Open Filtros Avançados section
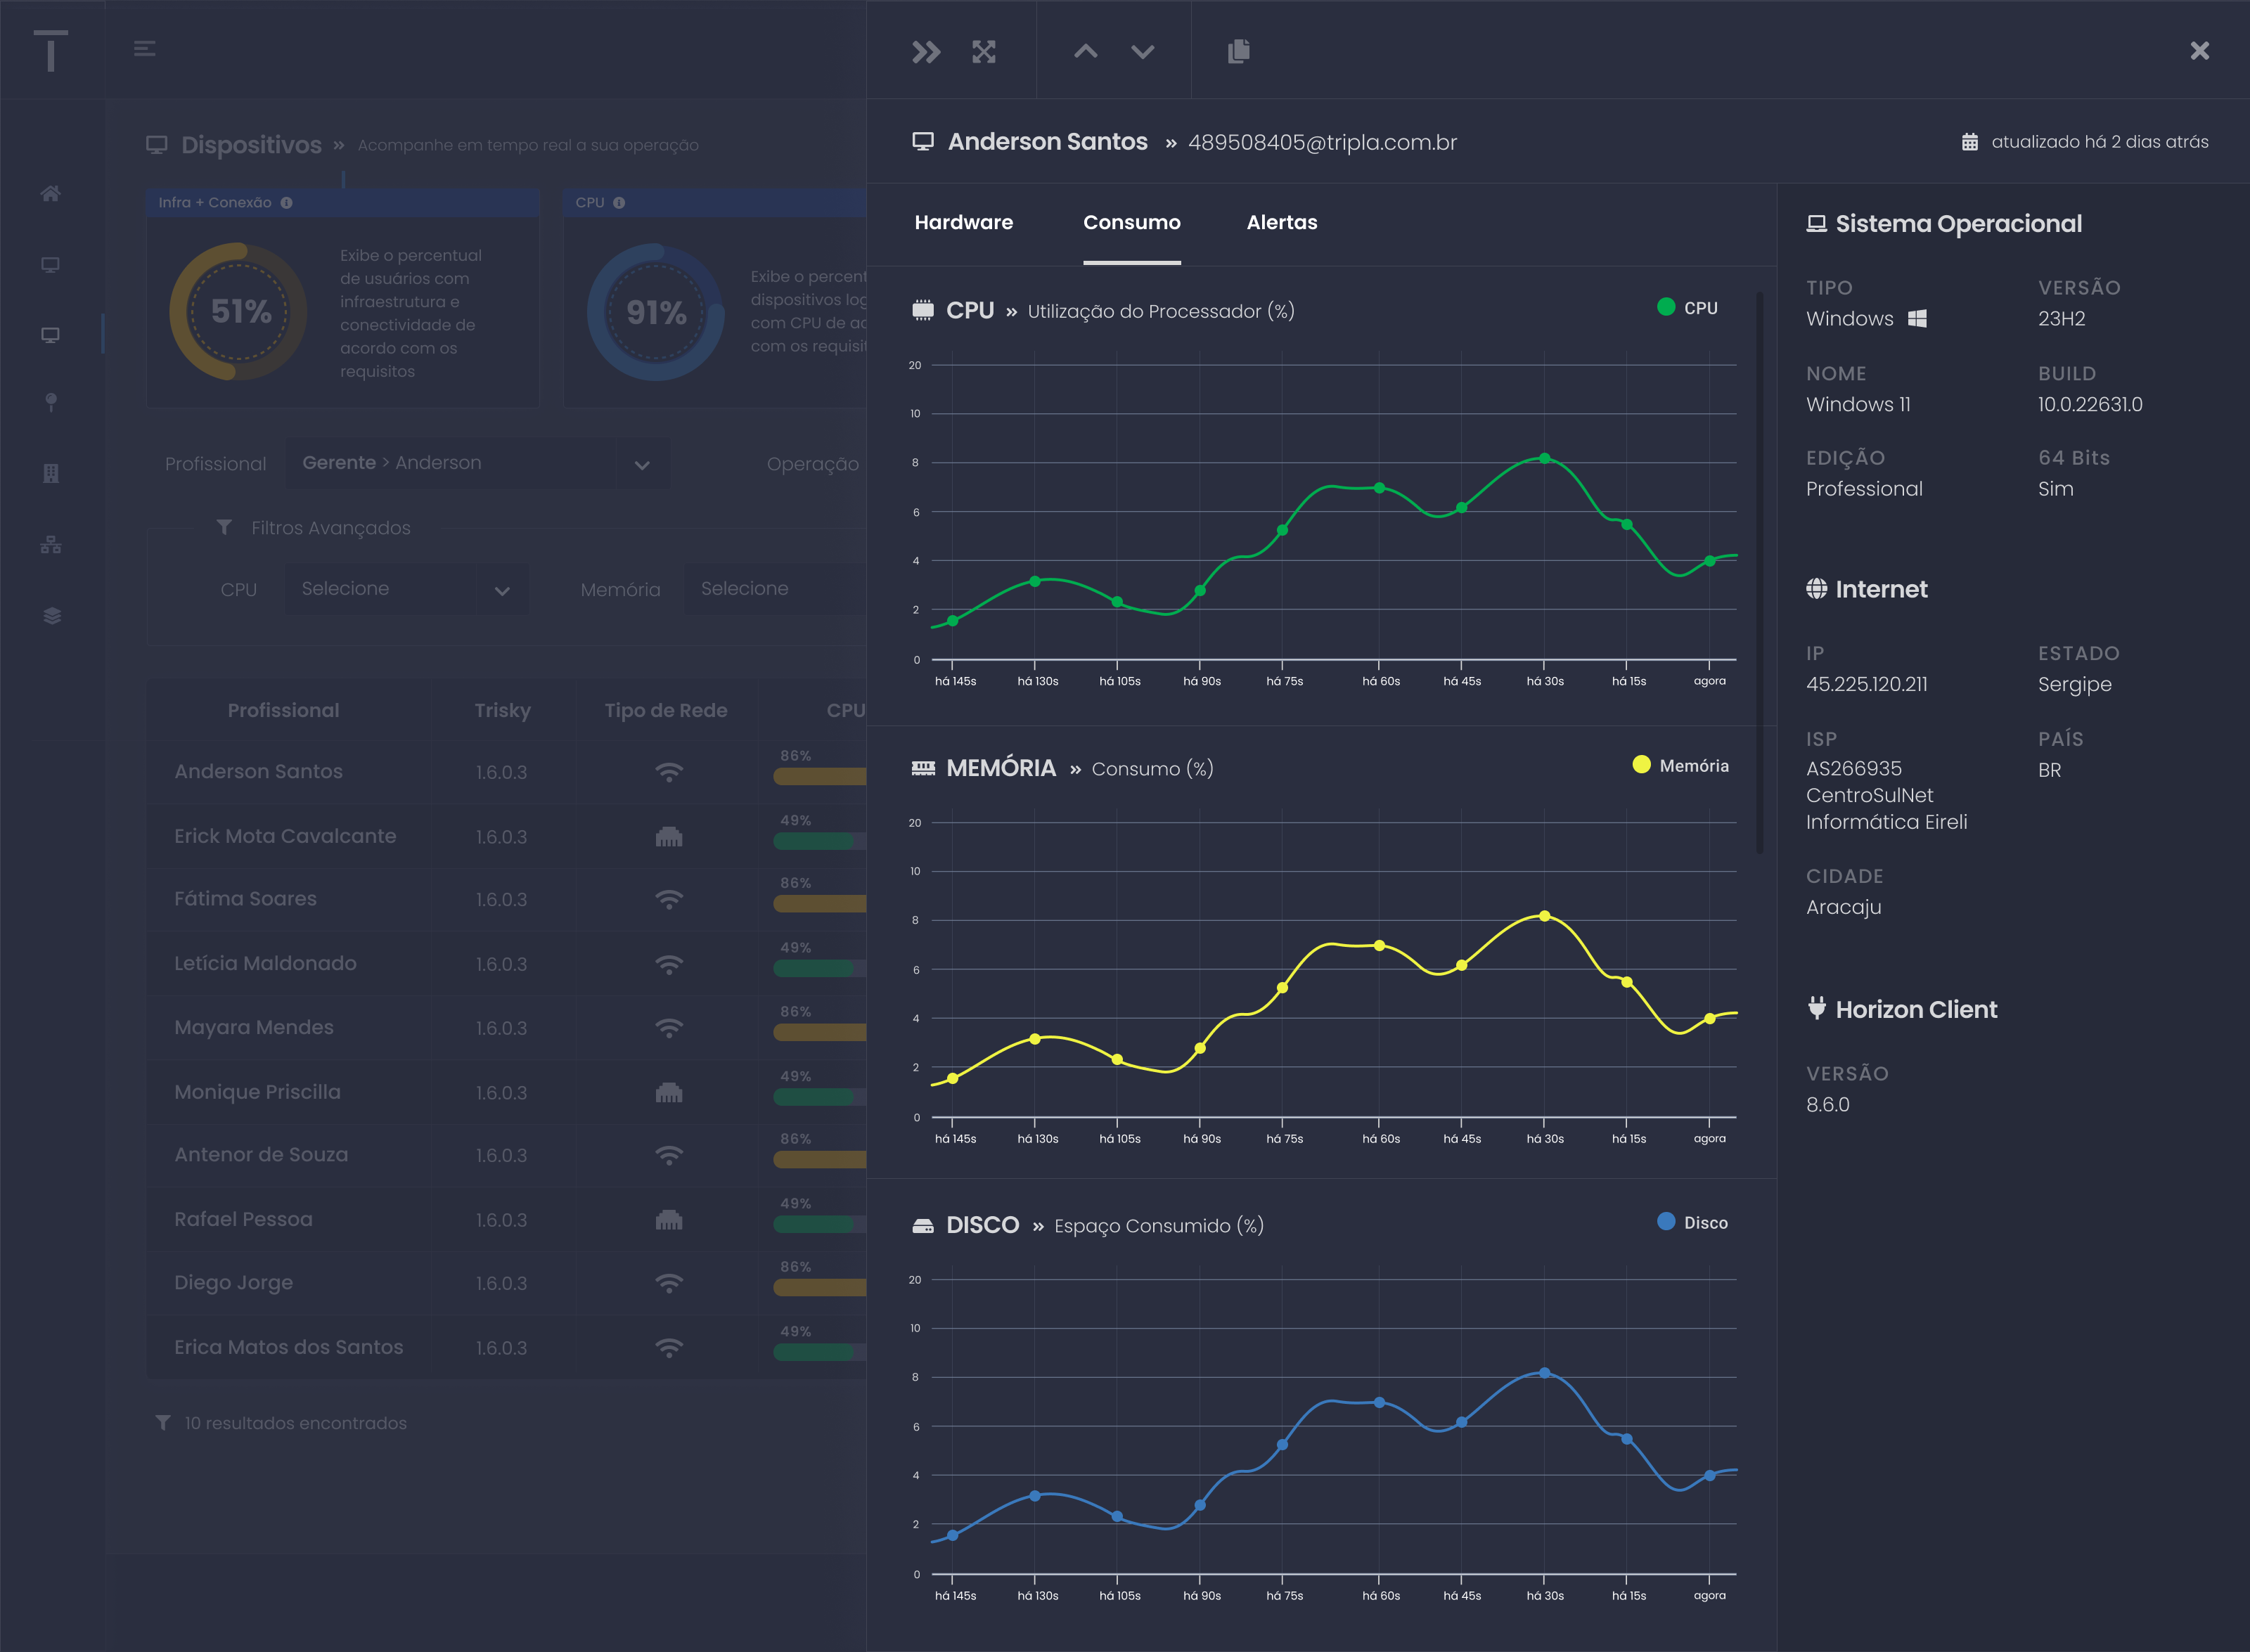Image resolution: width=2250 pixels, height=1652 pixels. [x=330, y=527]
